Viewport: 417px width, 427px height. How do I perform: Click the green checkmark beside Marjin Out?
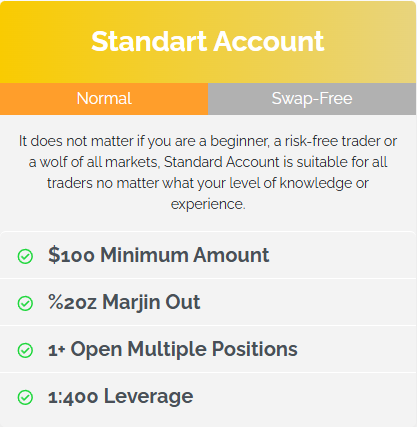pos(25,303)
